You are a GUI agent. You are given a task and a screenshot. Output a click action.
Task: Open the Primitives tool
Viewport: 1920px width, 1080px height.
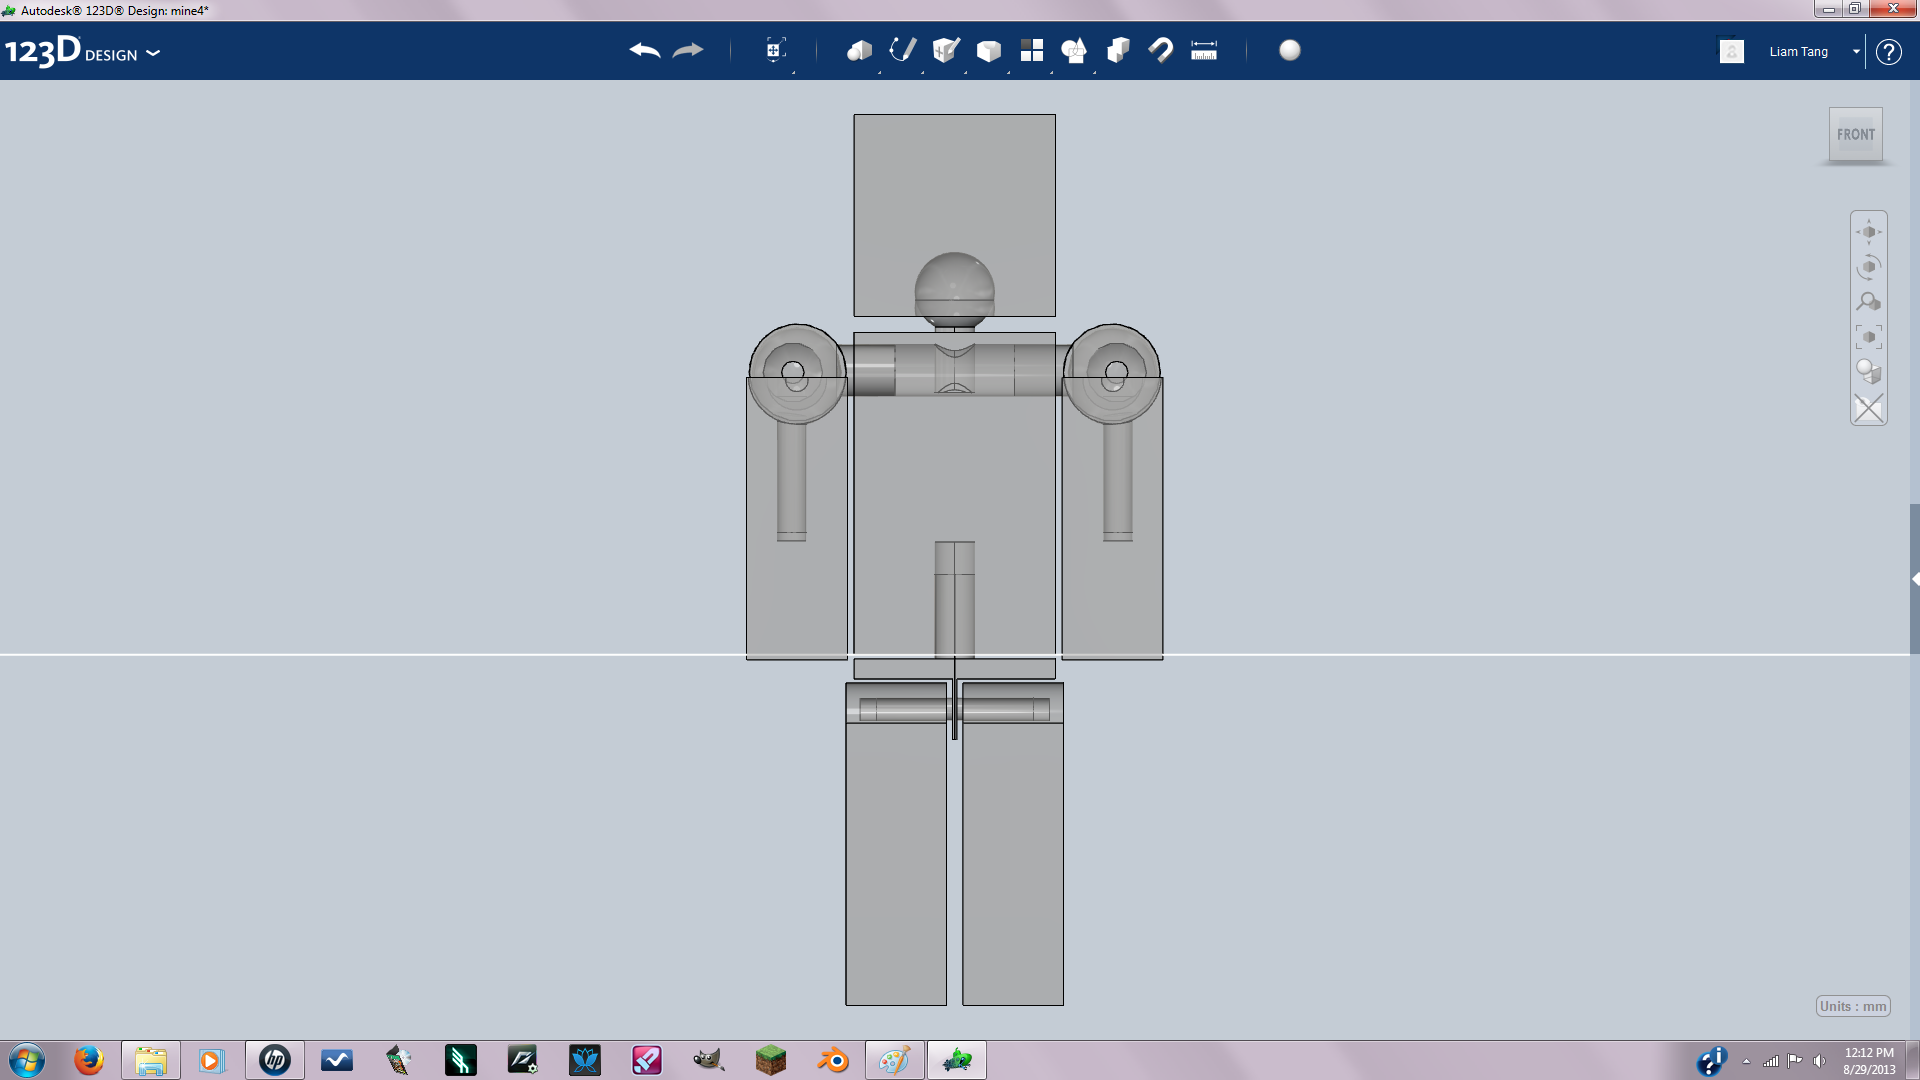click(x=859, y=50)
